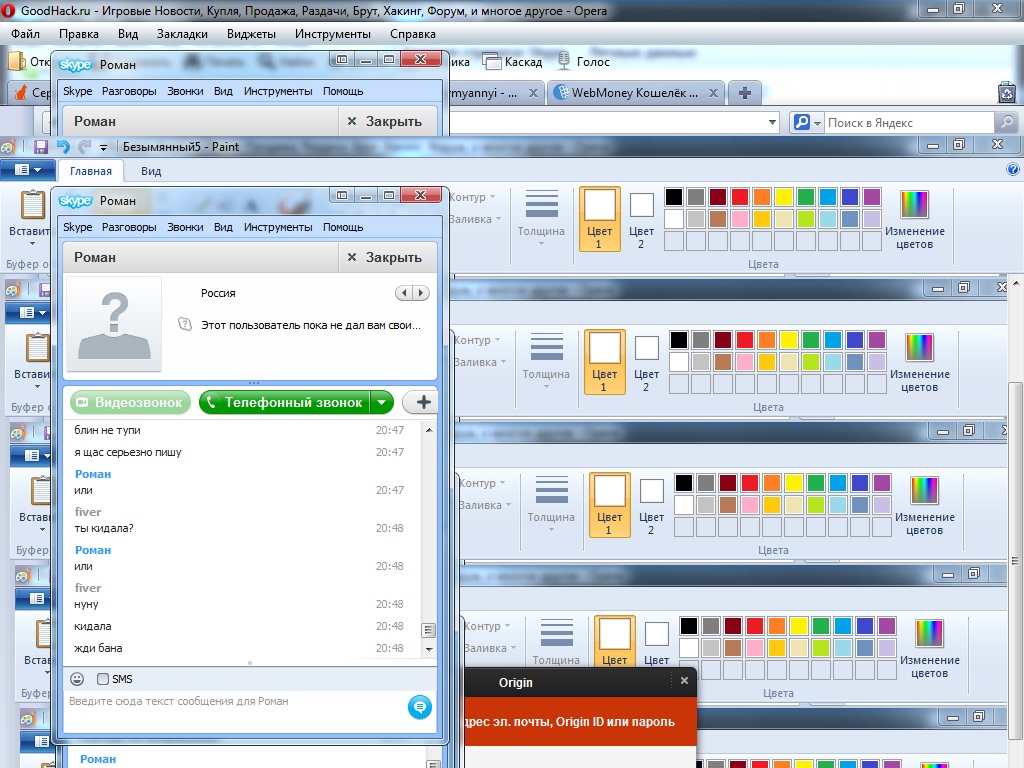
Task: Click Изменение цветов in the topmost Paint ribbon
Action: [914, 220]
